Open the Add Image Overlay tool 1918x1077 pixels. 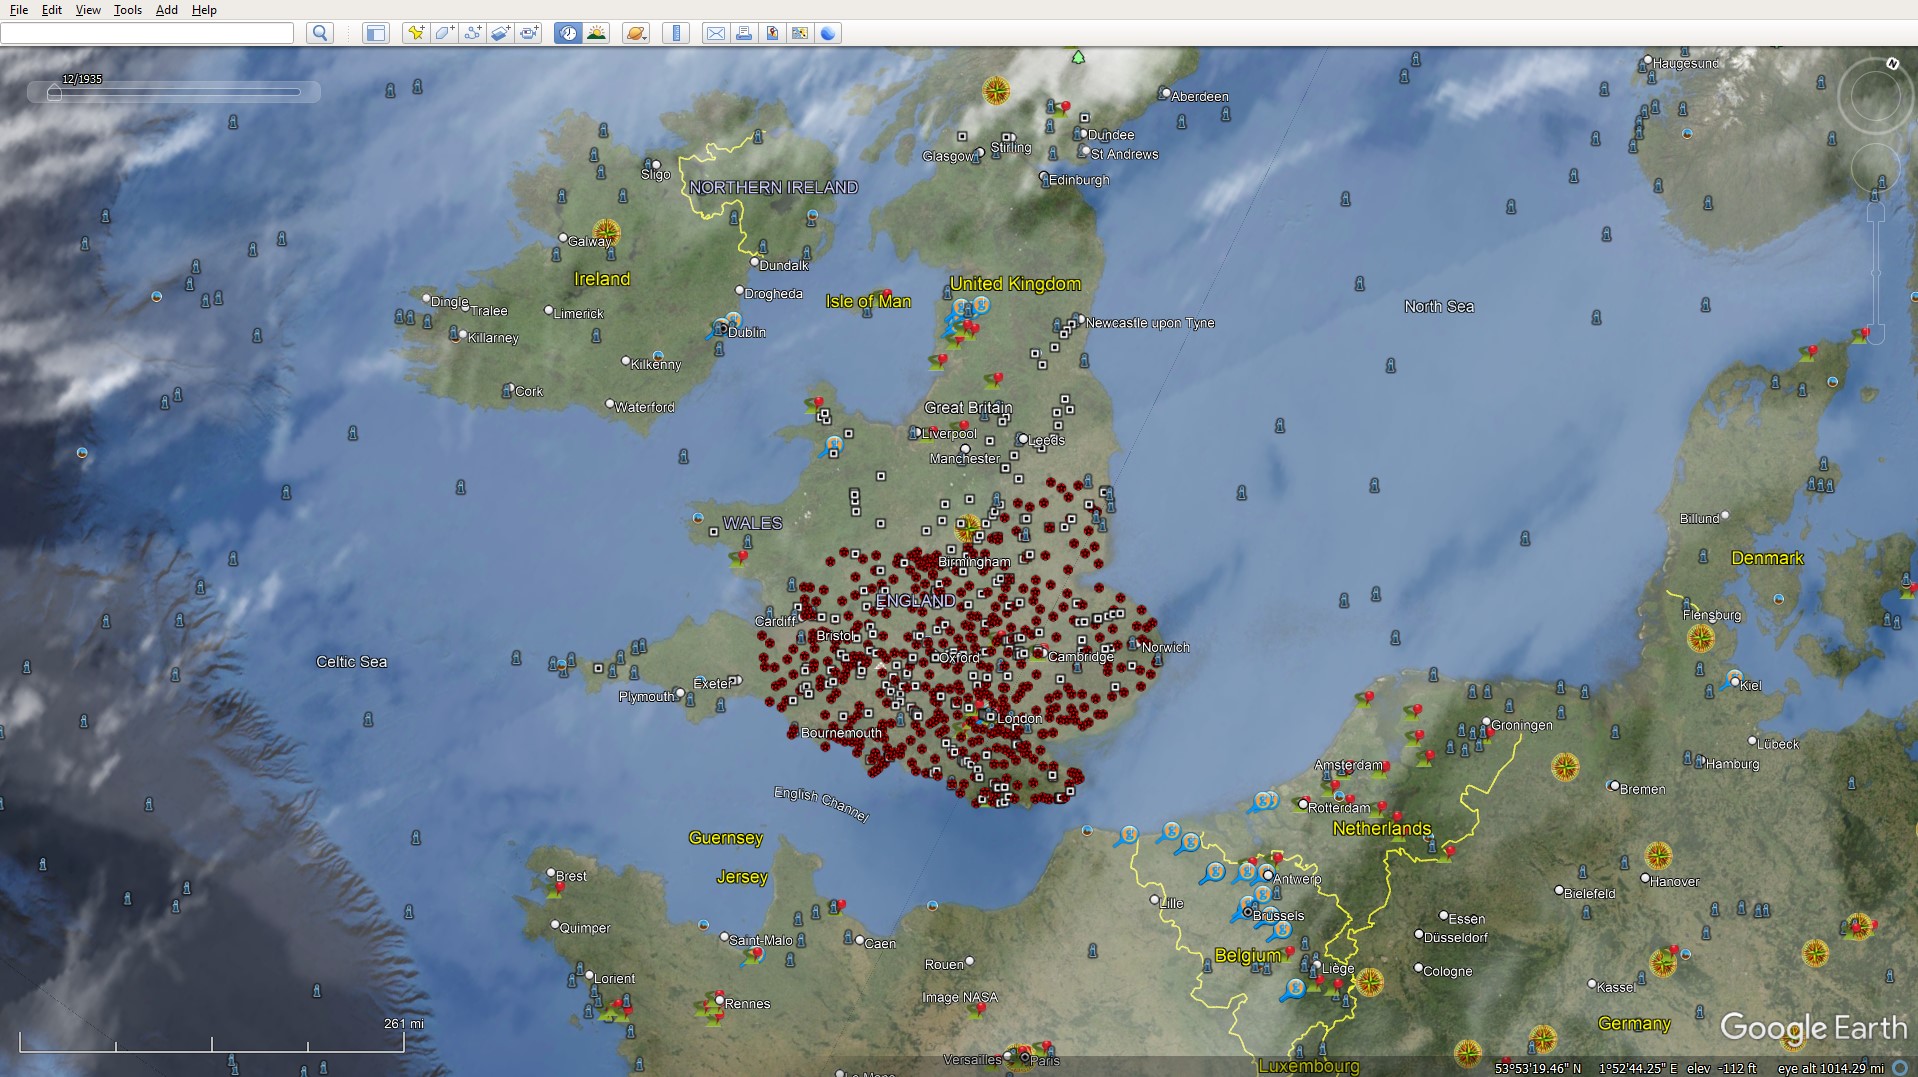tap(501, 33)
